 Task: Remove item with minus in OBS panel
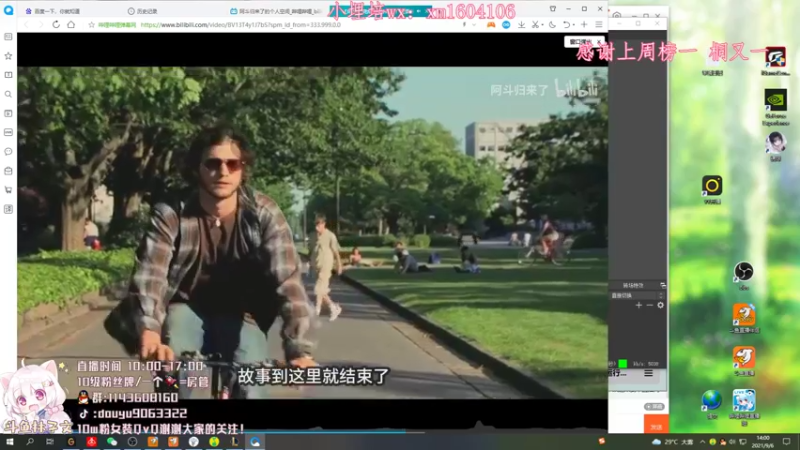[649, 305]
